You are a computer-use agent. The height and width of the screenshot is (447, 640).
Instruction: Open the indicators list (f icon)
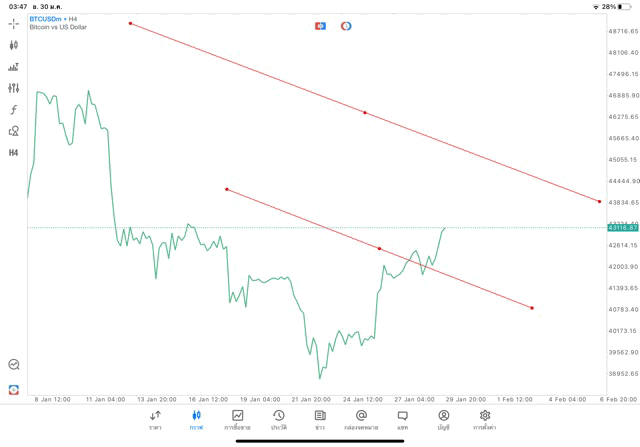14,109
